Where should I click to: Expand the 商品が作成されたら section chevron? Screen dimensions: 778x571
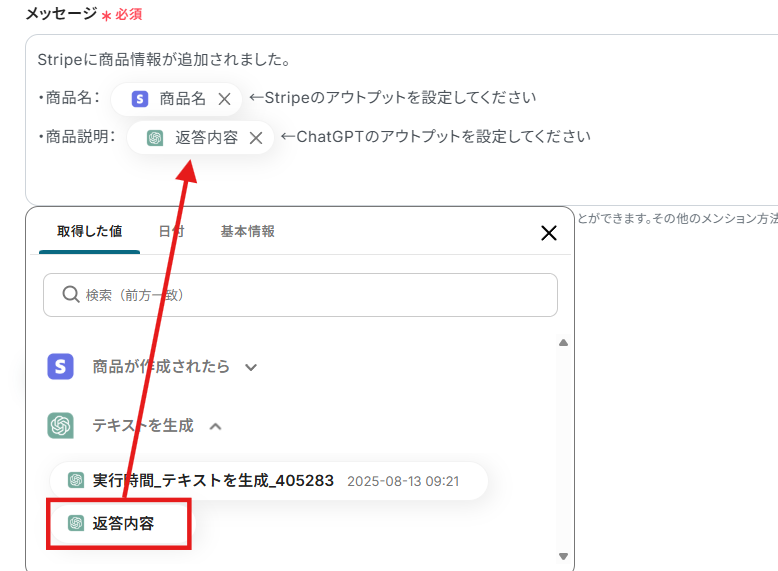tap(251, 368)
